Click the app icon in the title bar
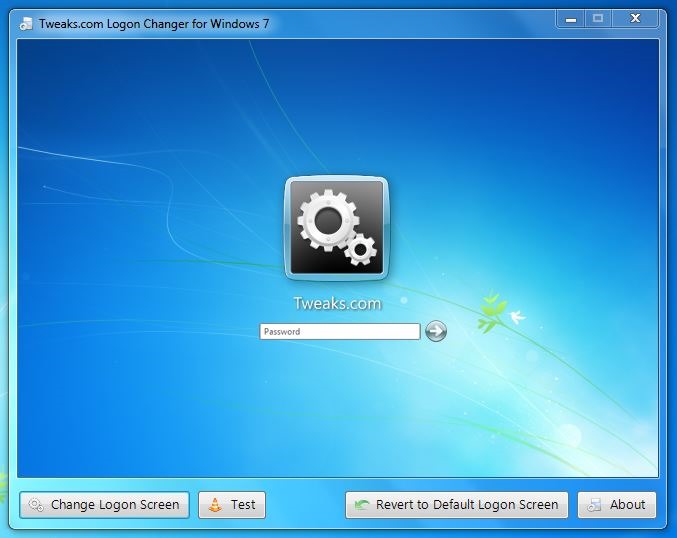677x538 pixels. 25,23
